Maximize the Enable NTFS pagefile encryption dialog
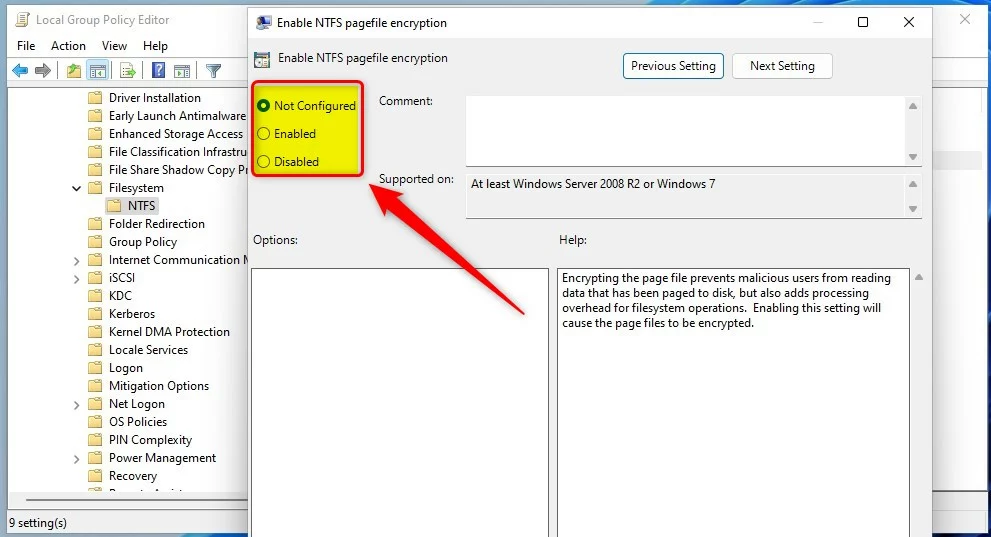The image size is (991, 537). coord(863,22)
